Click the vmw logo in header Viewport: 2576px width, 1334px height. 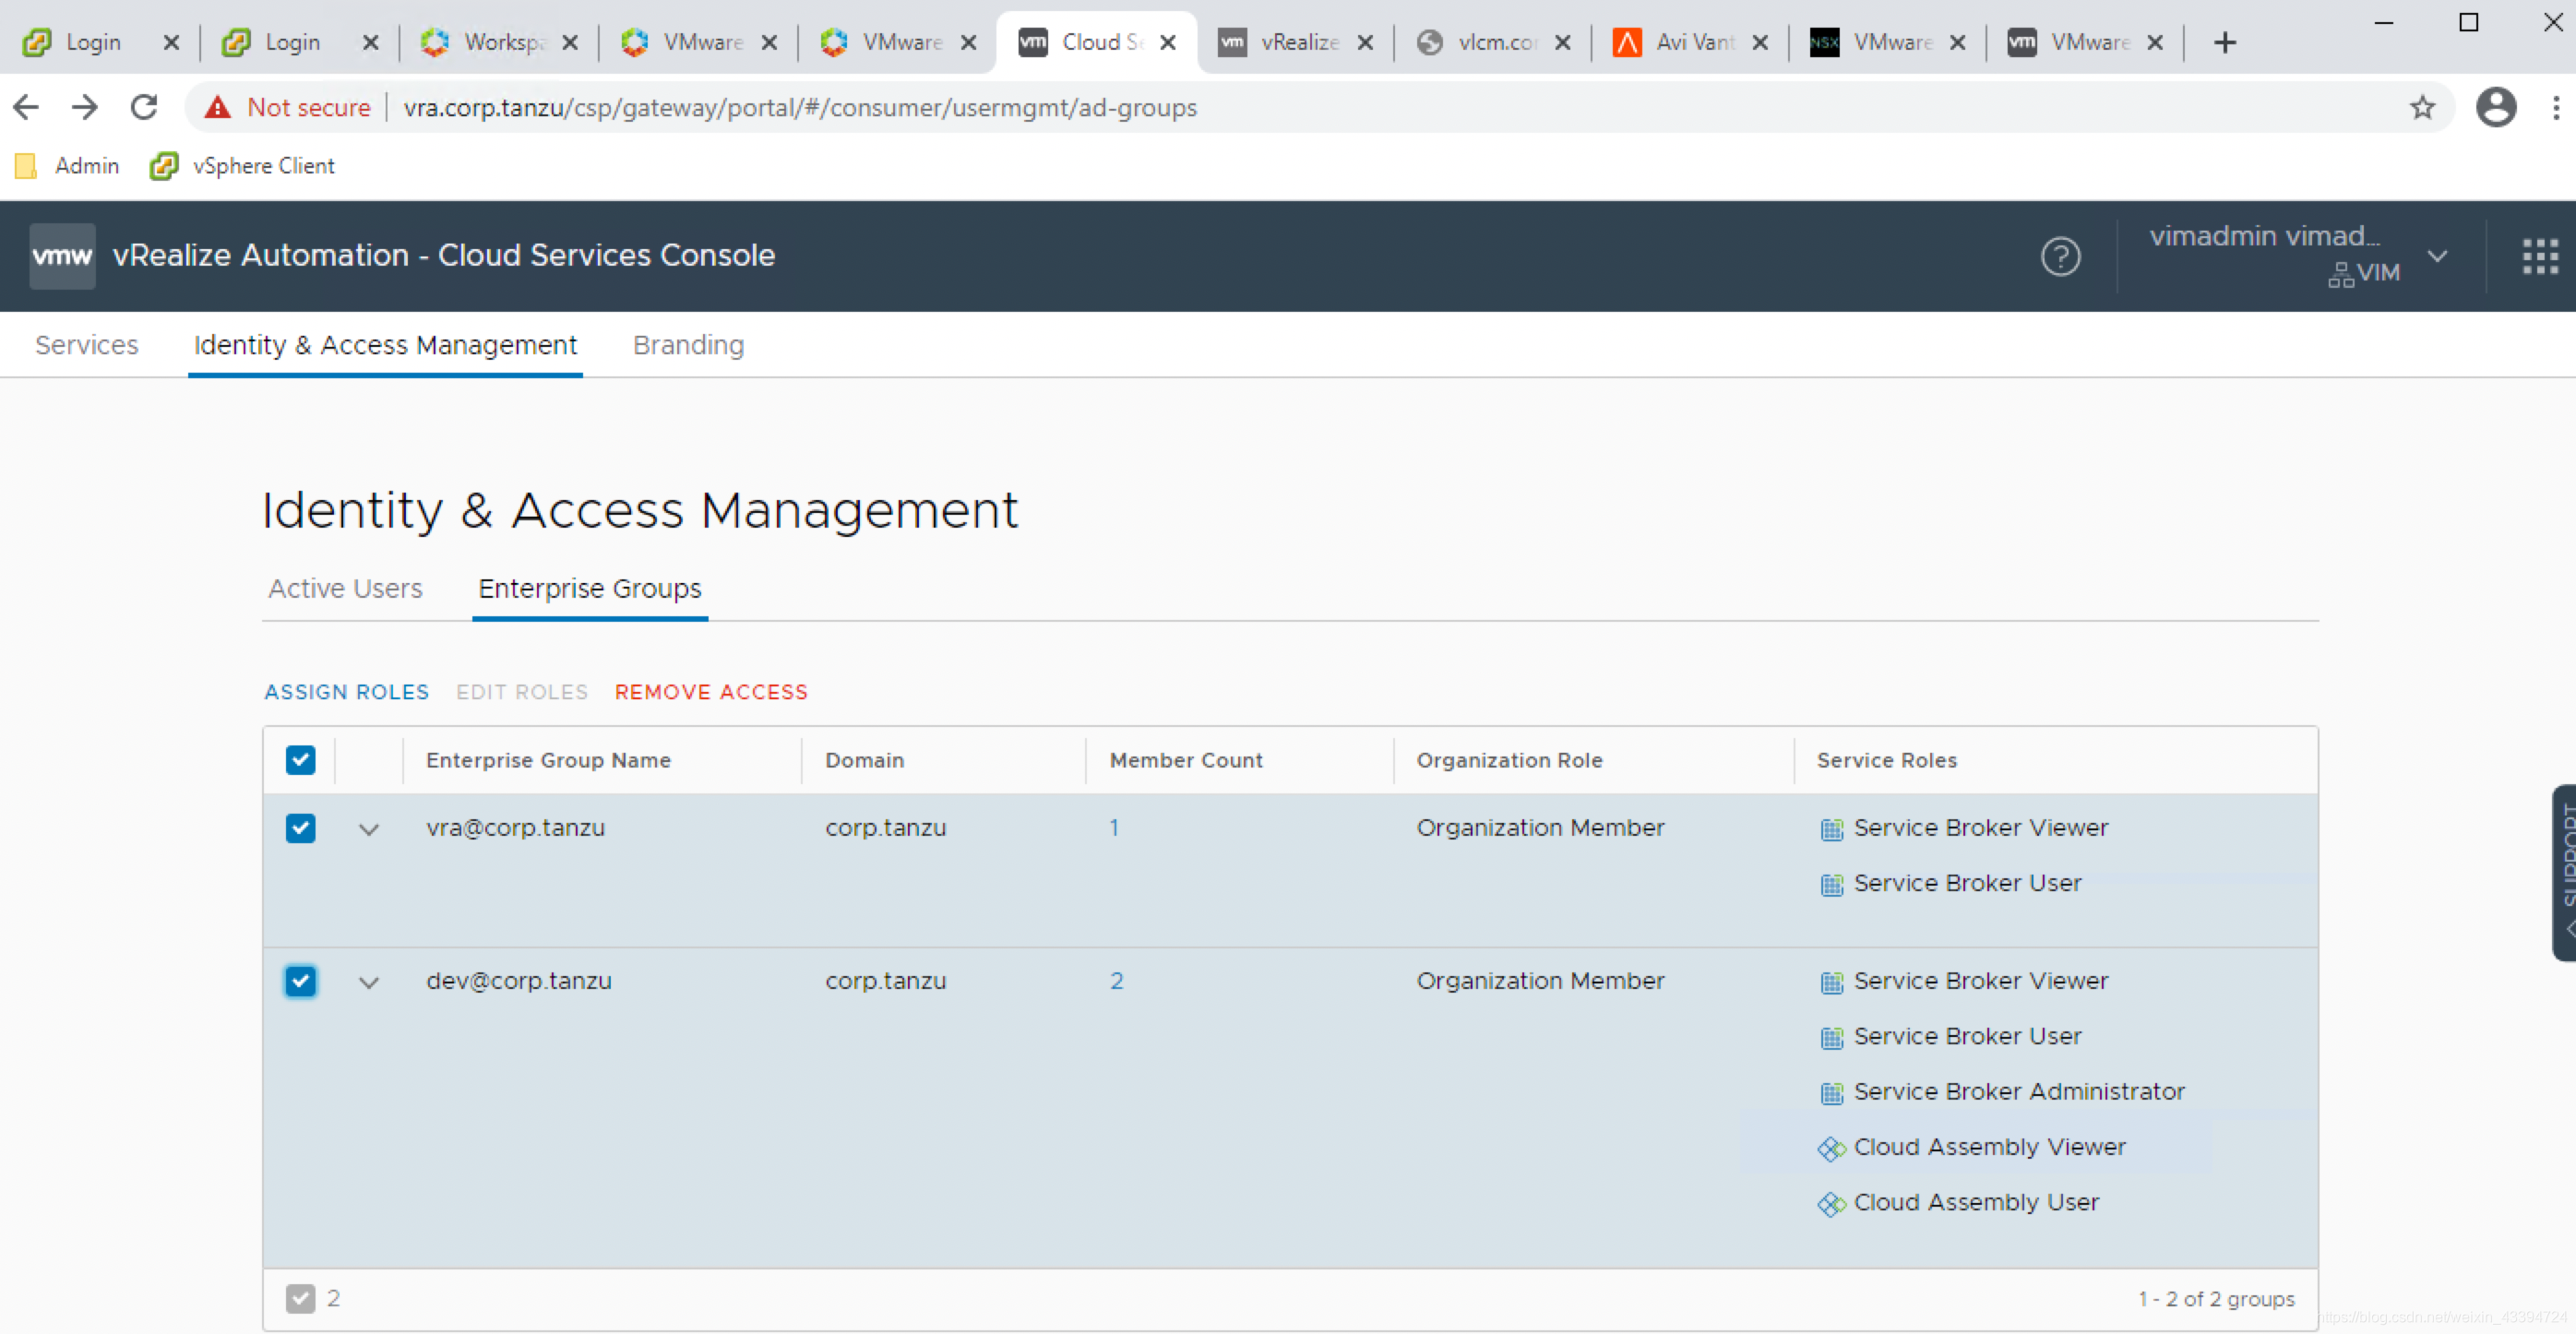click(x=62, y=256)
